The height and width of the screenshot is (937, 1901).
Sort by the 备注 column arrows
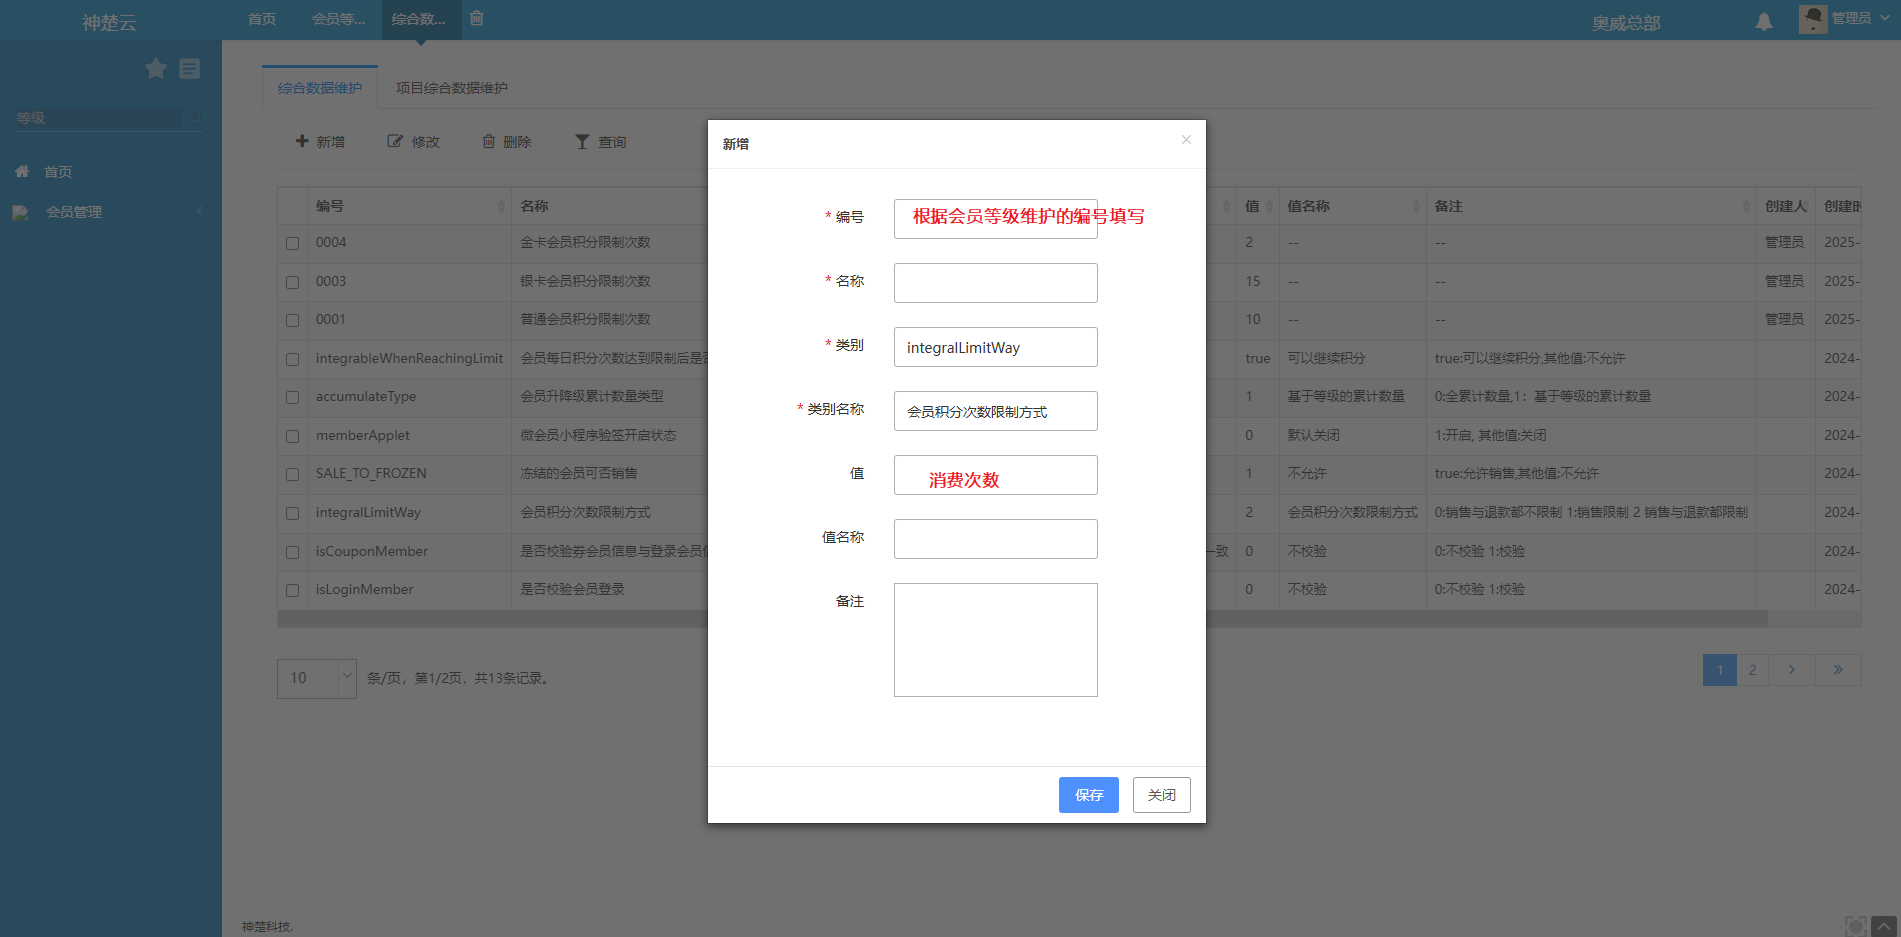(1746, 206)
